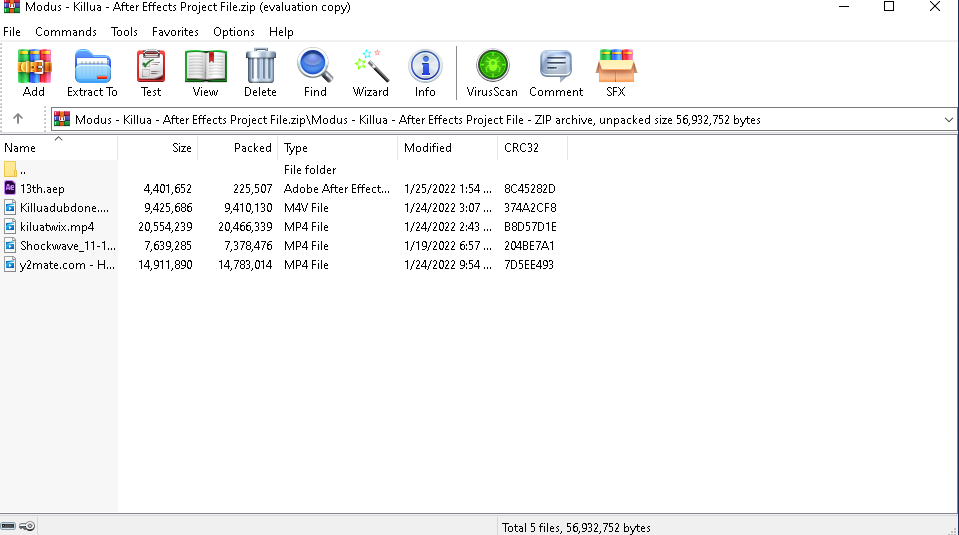This screenshot has width=959, height=535.
Task: Click the file icon of Shockwave_11-1 file
Action: 10,245
